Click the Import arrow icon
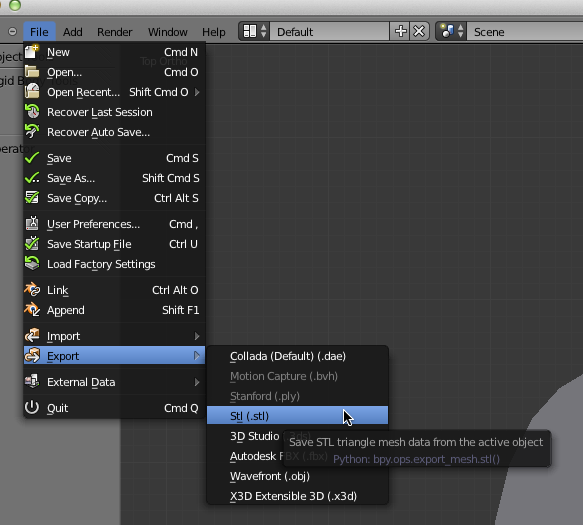 pyautogui.click(x=32, y=335)
